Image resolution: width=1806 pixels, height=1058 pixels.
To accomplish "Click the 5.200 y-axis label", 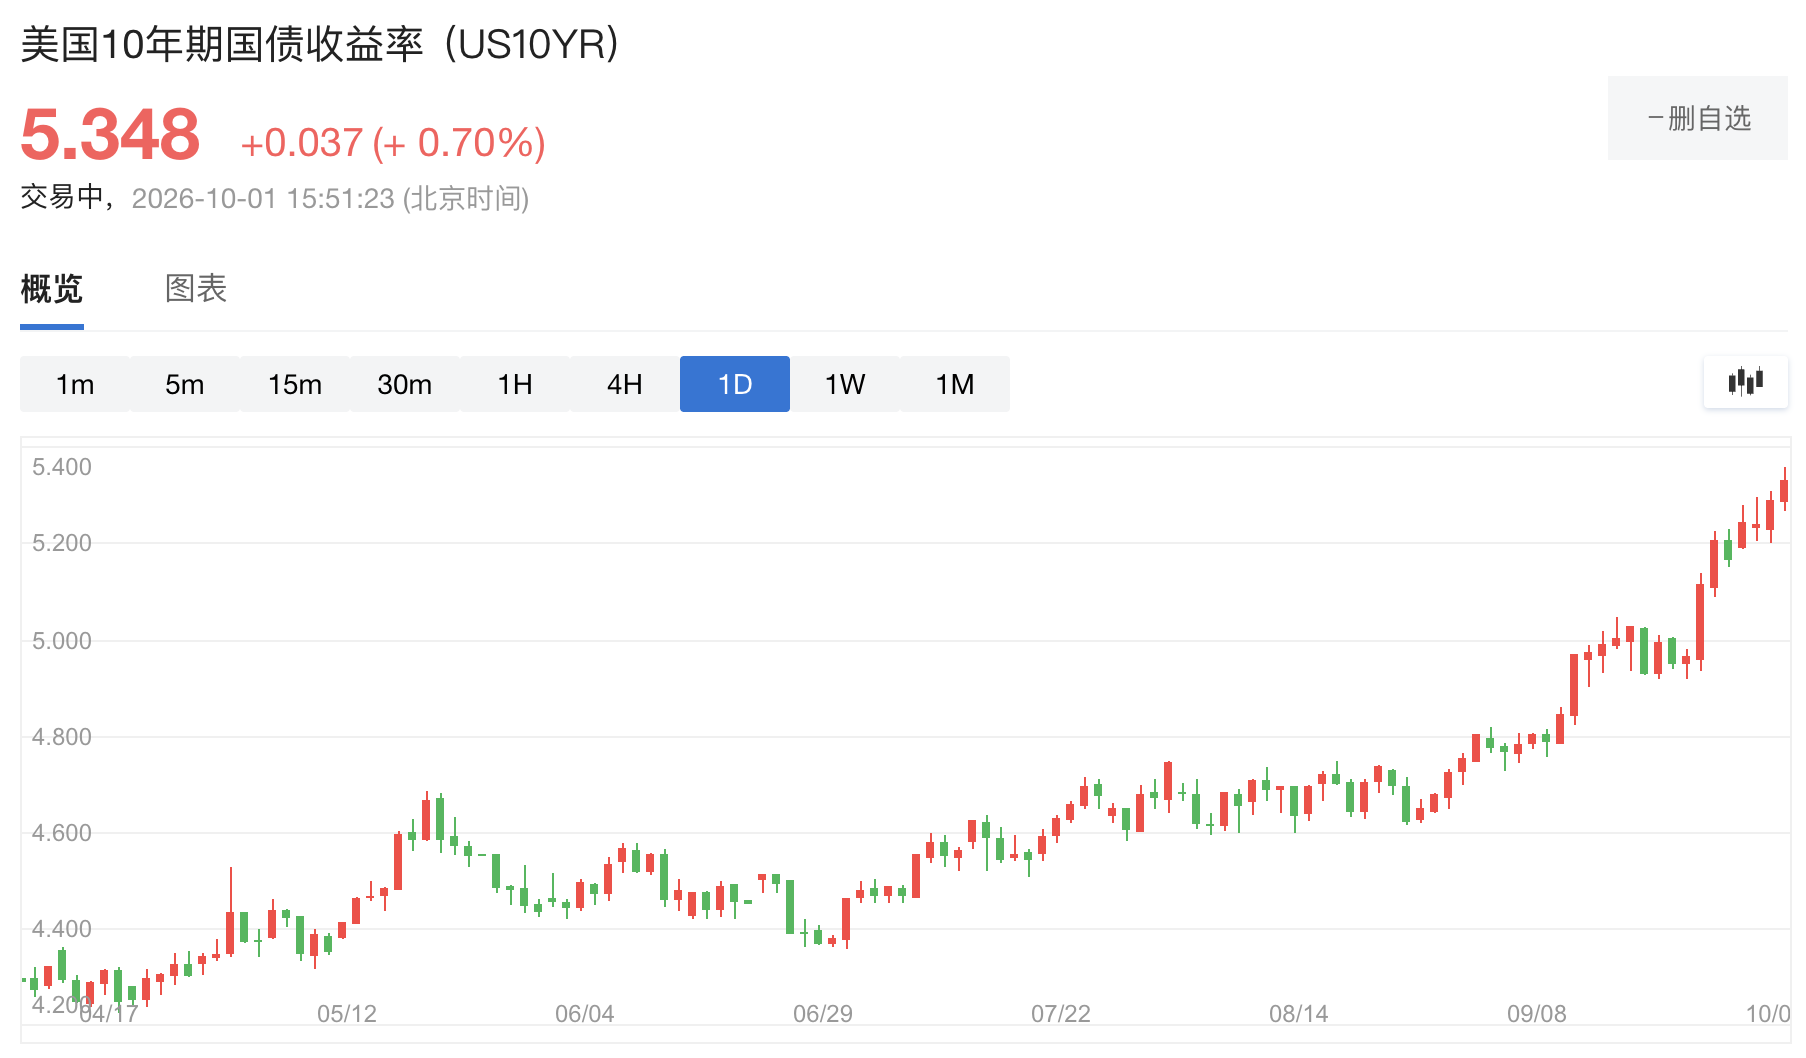I will coord(61,543).
